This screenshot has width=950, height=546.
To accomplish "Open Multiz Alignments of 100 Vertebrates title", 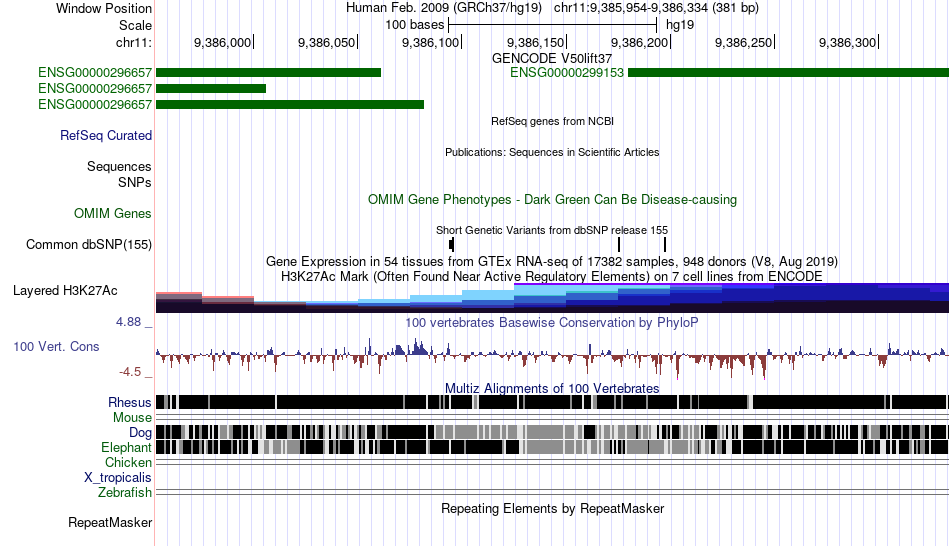I will point(552,388).
